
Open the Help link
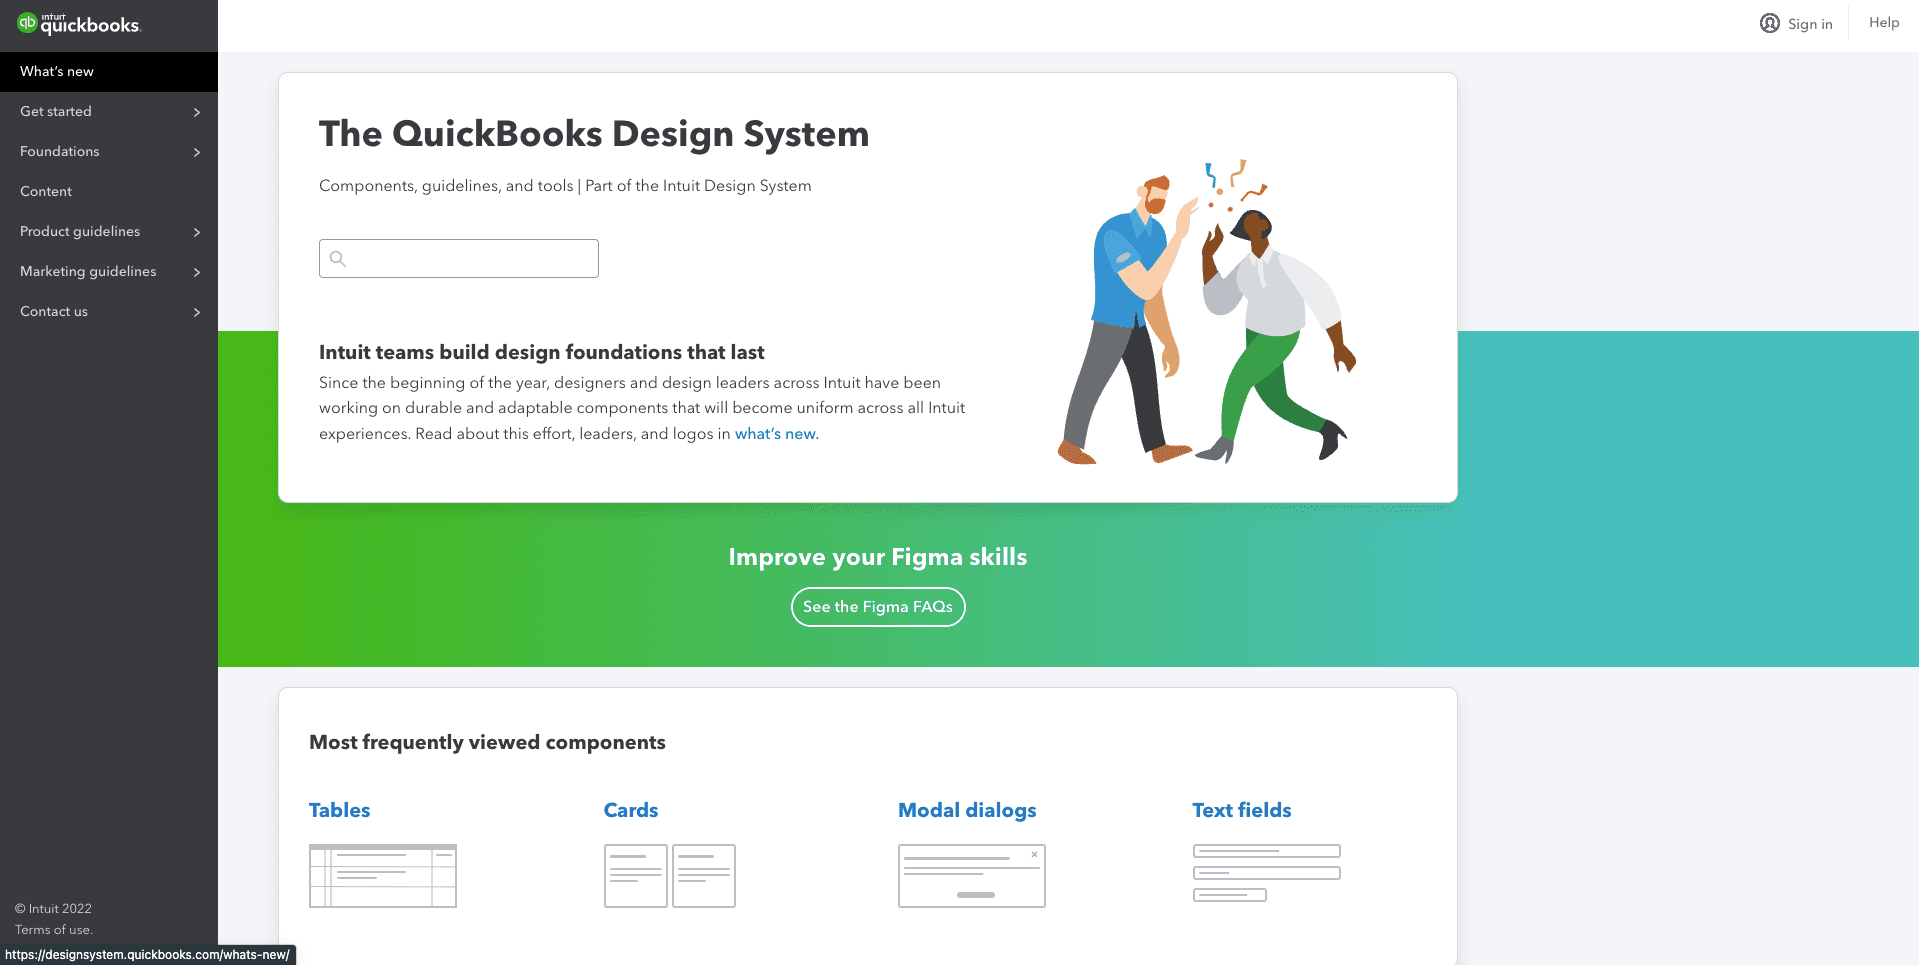pyautogui.click(x=1884, y=22)
